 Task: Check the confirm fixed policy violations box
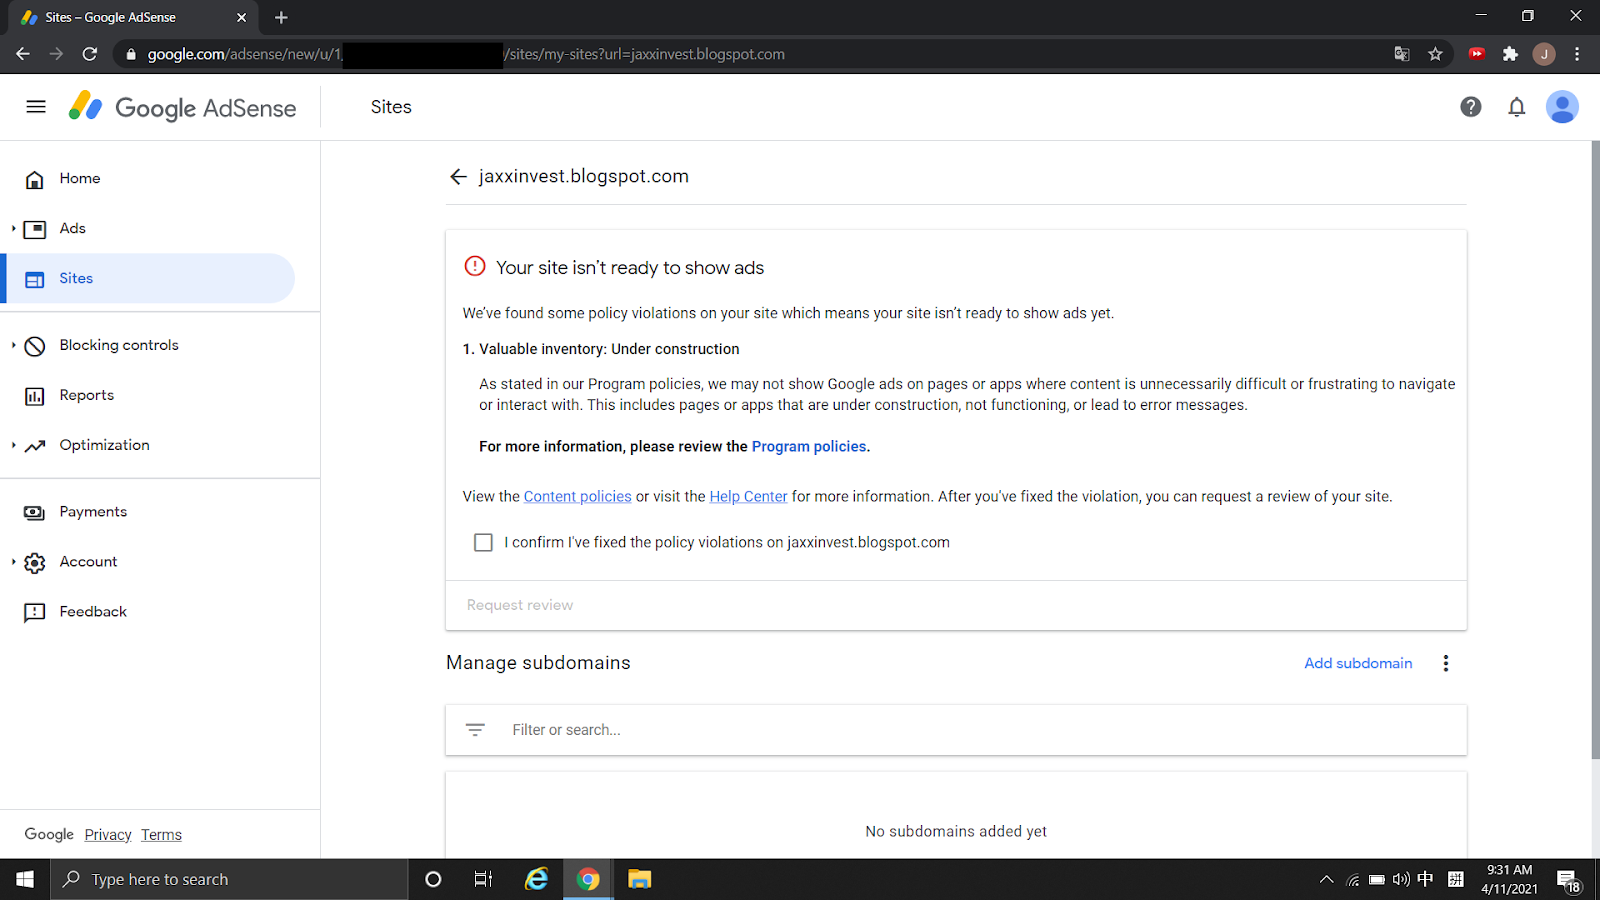coord(483,542)
